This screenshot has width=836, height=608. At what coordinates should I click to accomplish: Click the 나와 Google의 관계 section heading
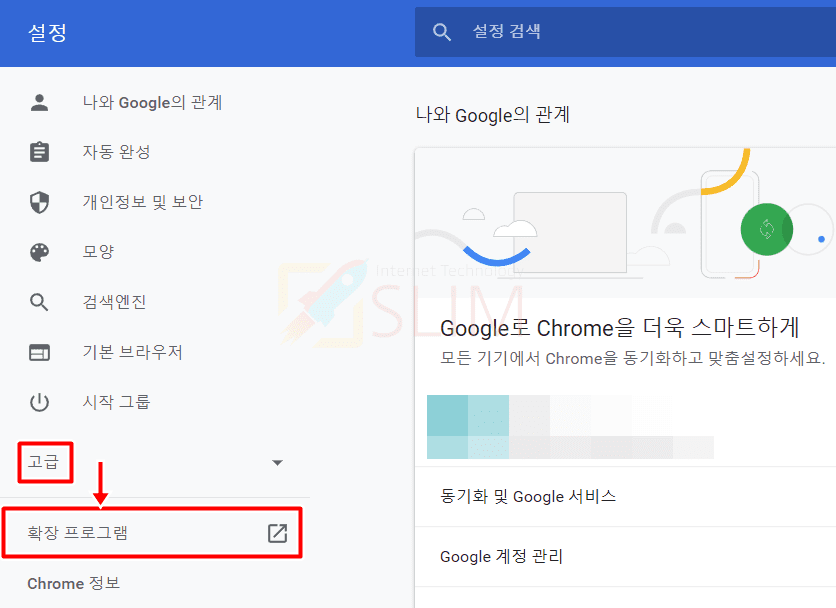pyautogui.click(x=493, y=115)
